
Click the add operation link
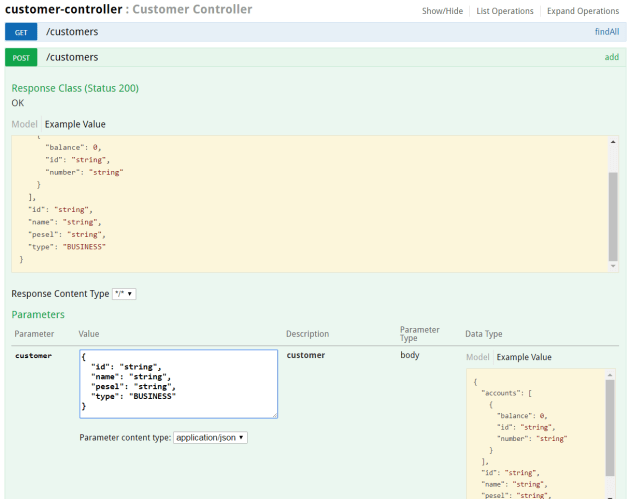611,58
